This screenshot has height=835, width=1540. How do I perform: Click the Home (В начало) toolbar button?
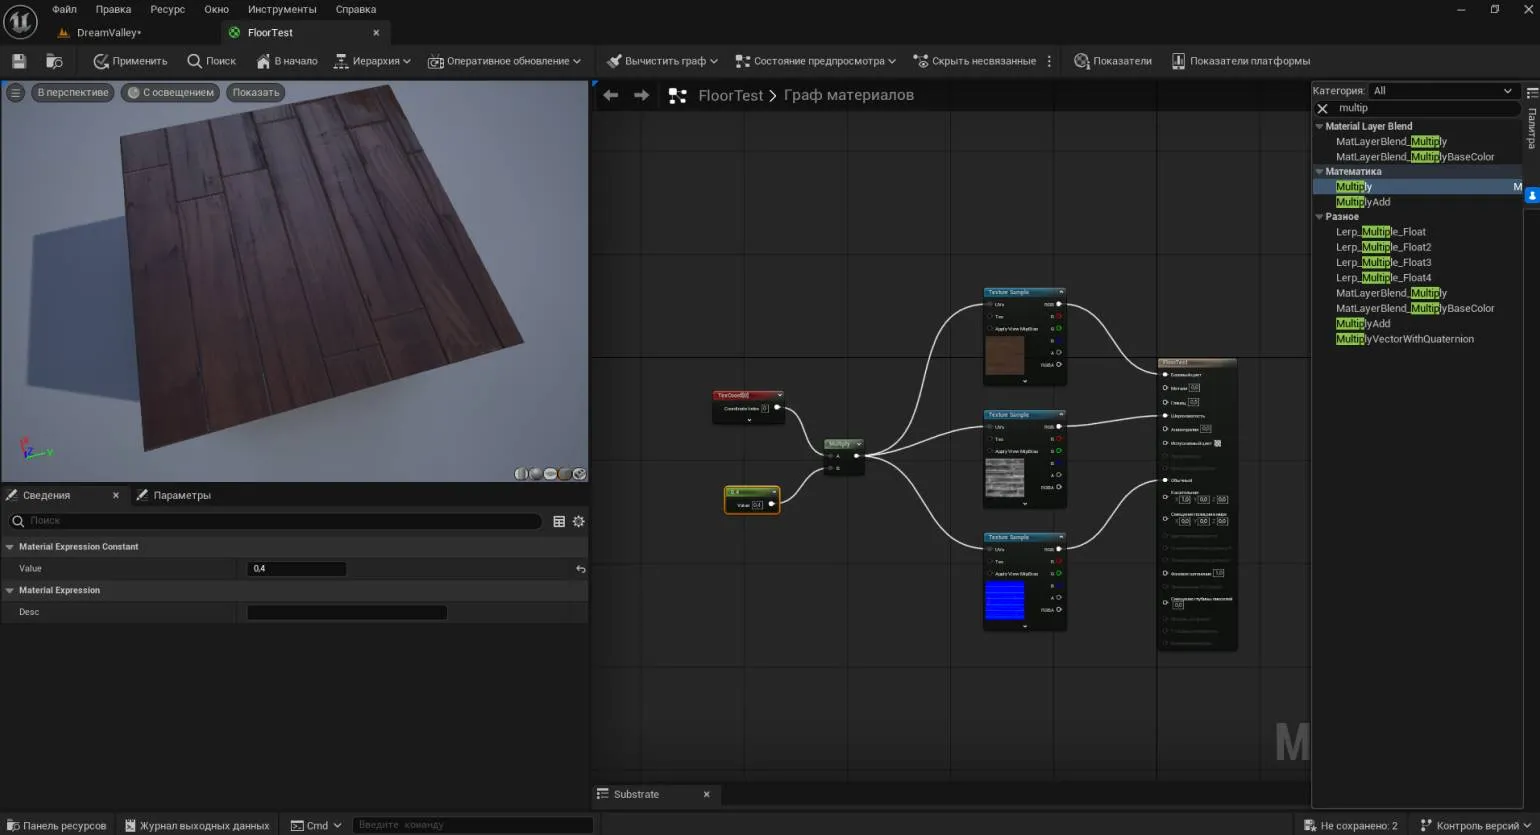(x=287, y=61)
